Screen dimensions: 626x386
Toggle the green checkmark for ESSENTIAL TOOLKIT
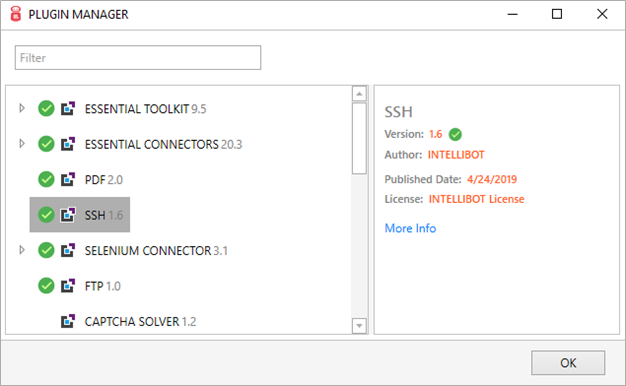46,109
